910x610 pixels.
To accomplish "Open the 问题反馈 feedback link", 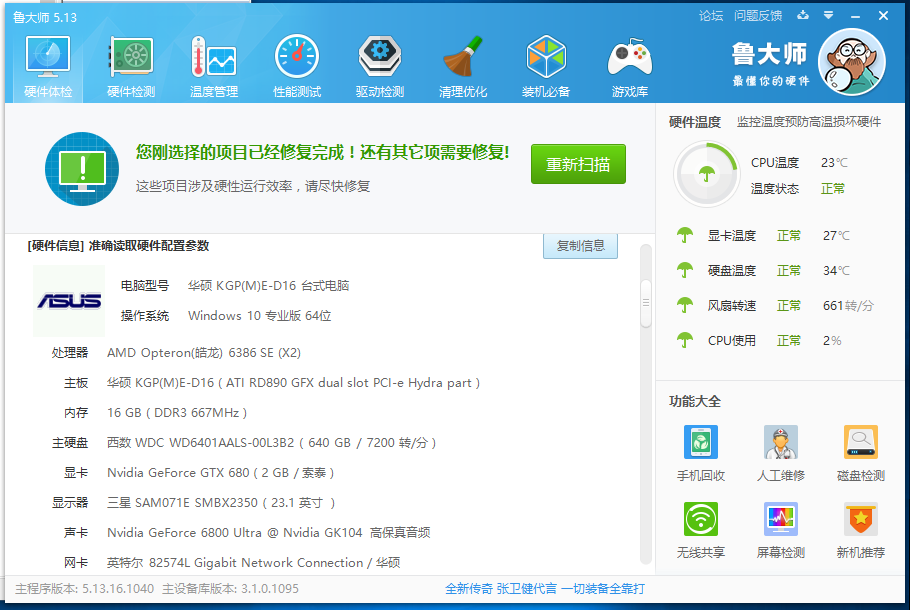I will tap(758, 16).
